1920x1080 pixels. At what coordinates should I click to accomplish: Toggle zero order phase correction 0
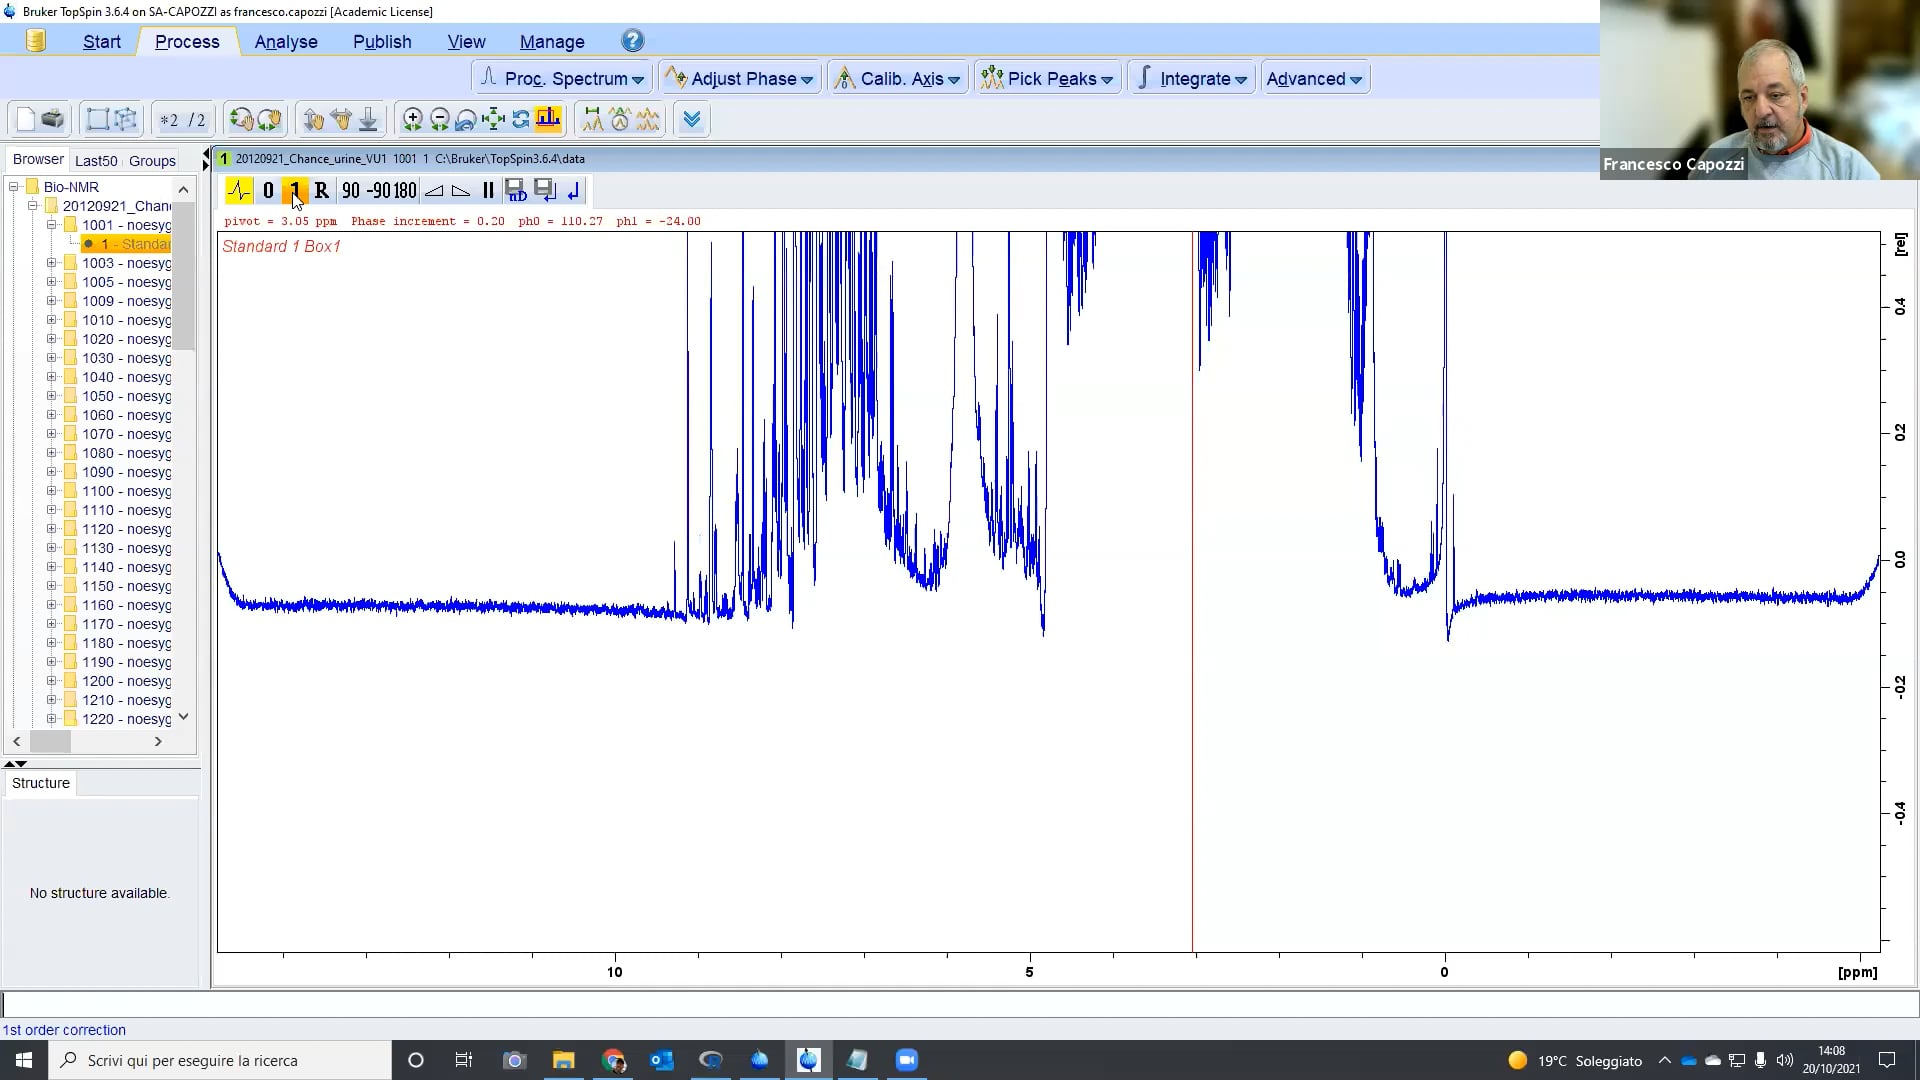click(268, 190)
